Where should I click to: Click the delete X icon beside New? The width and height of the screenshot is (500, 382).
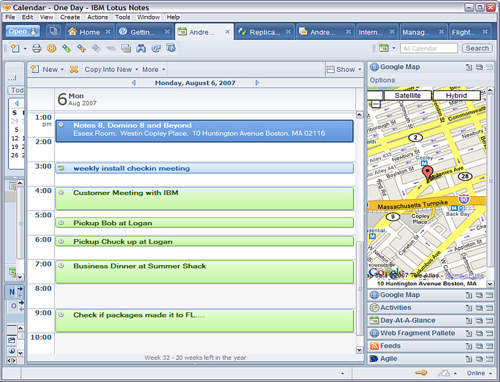point(74,69)
